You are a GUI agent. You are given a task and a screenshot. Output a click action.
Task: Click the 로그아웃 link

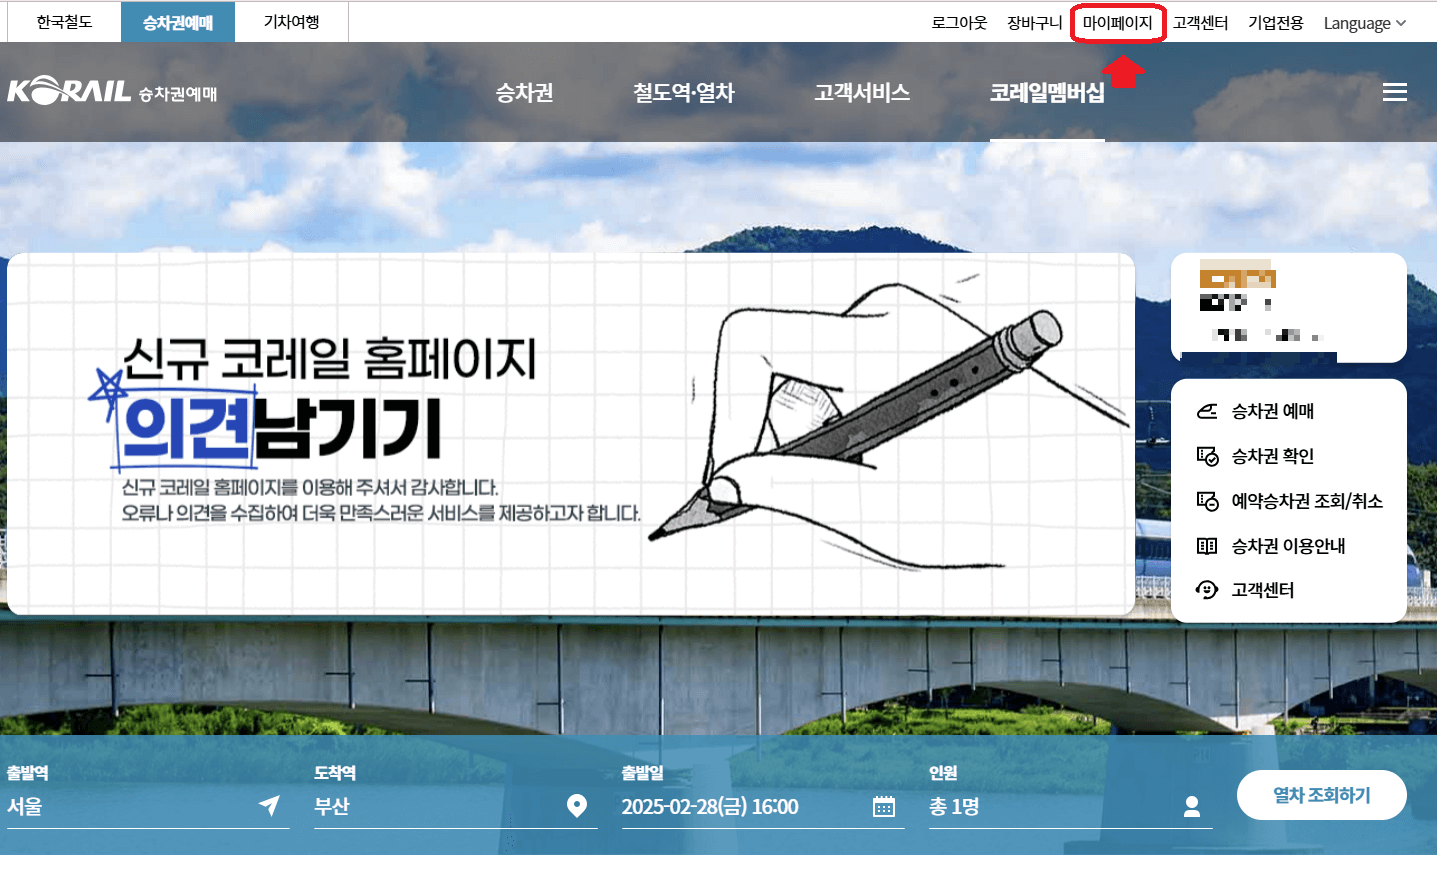coord(959,23)
